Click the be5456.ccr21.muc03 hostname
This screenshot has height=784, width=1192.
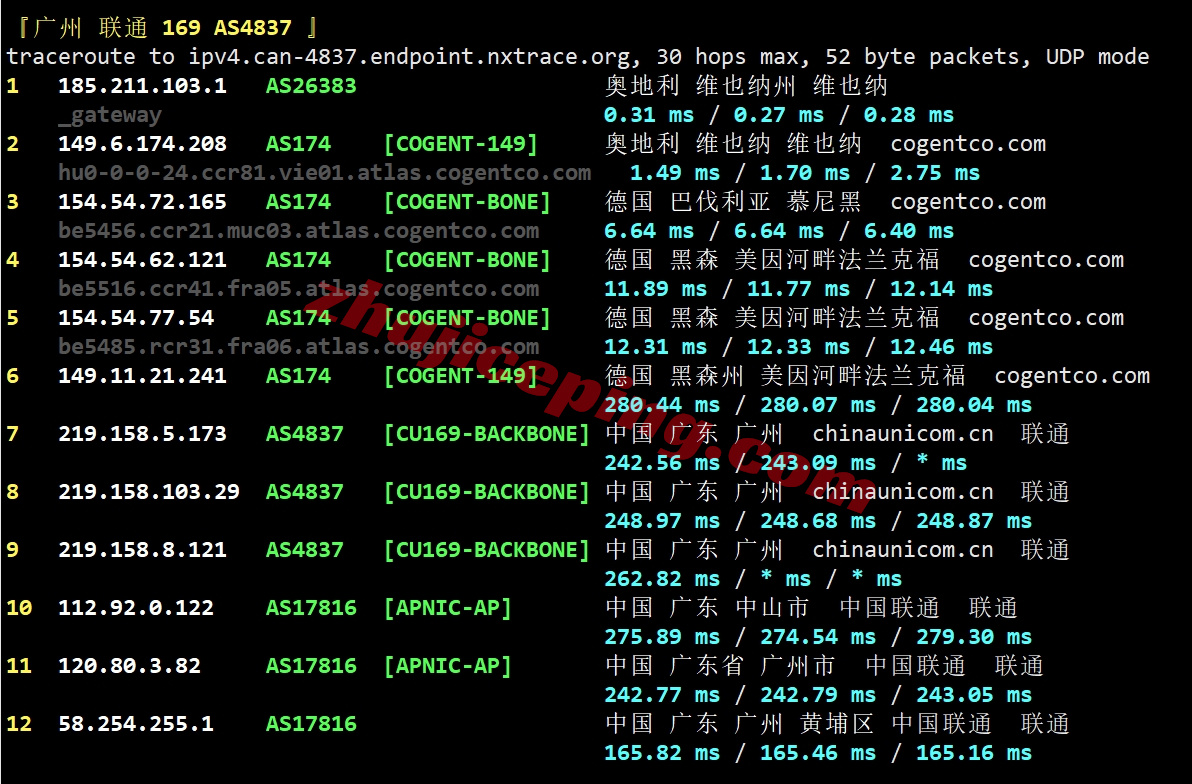click(x=298, y=231)
